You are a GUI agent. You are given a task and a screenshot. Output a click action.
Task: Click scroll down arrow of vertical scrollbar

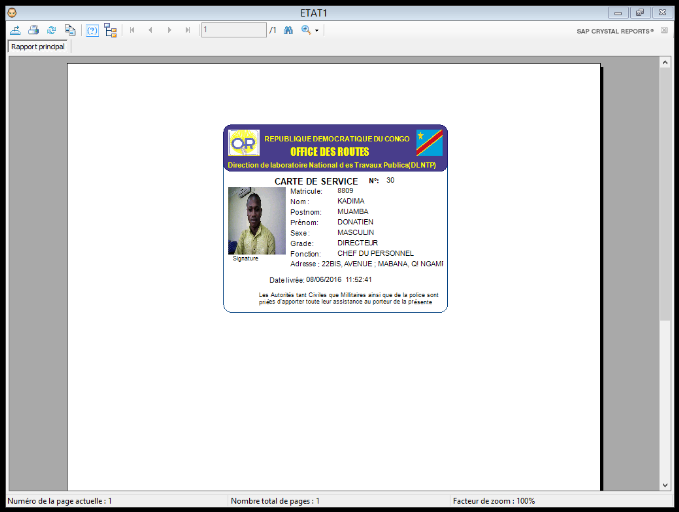click(665, 486)
